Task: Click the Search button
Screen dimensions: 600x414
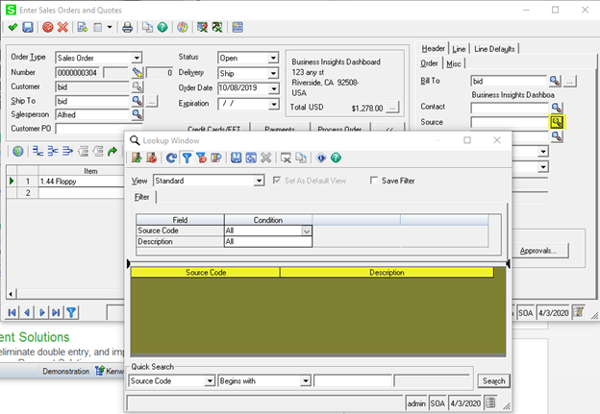Action: click(x=493, y=381)
